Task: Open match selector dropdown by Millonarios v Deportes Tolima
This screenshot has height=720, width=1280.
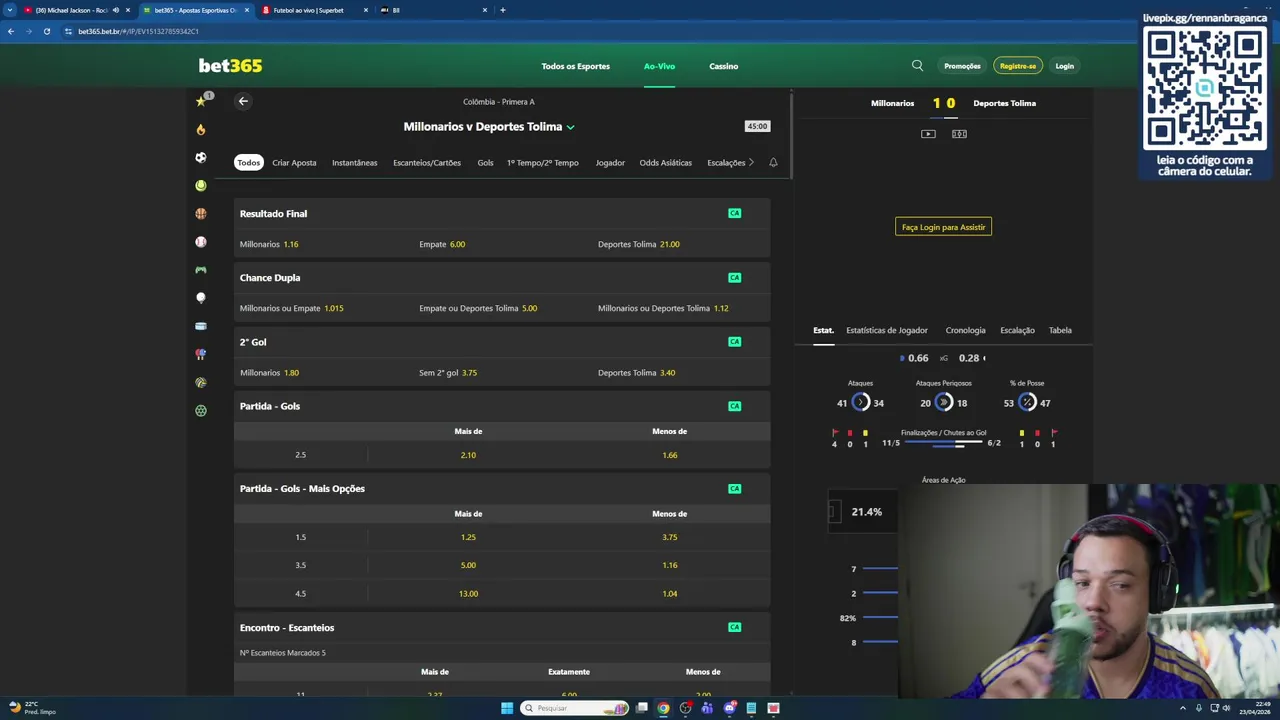Action: coord(570,127)
